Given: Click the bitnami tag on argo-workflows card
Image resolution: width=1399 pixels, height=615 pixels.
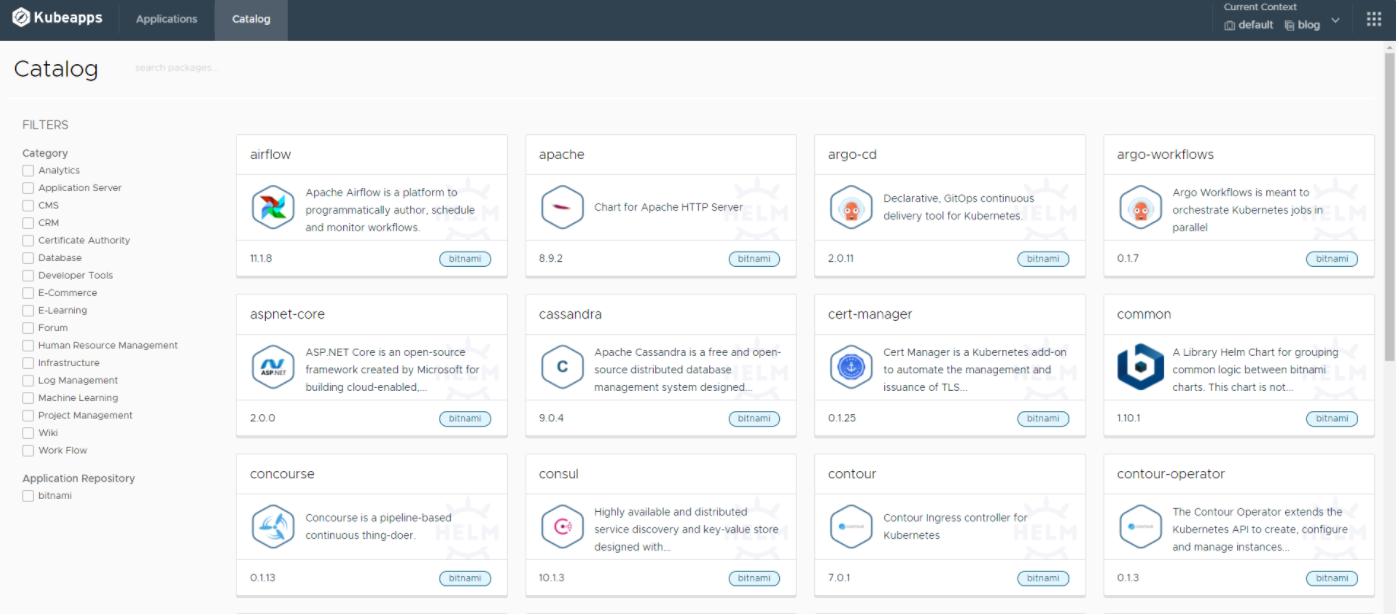Looking at the screenshot, I should [1331, 259].
